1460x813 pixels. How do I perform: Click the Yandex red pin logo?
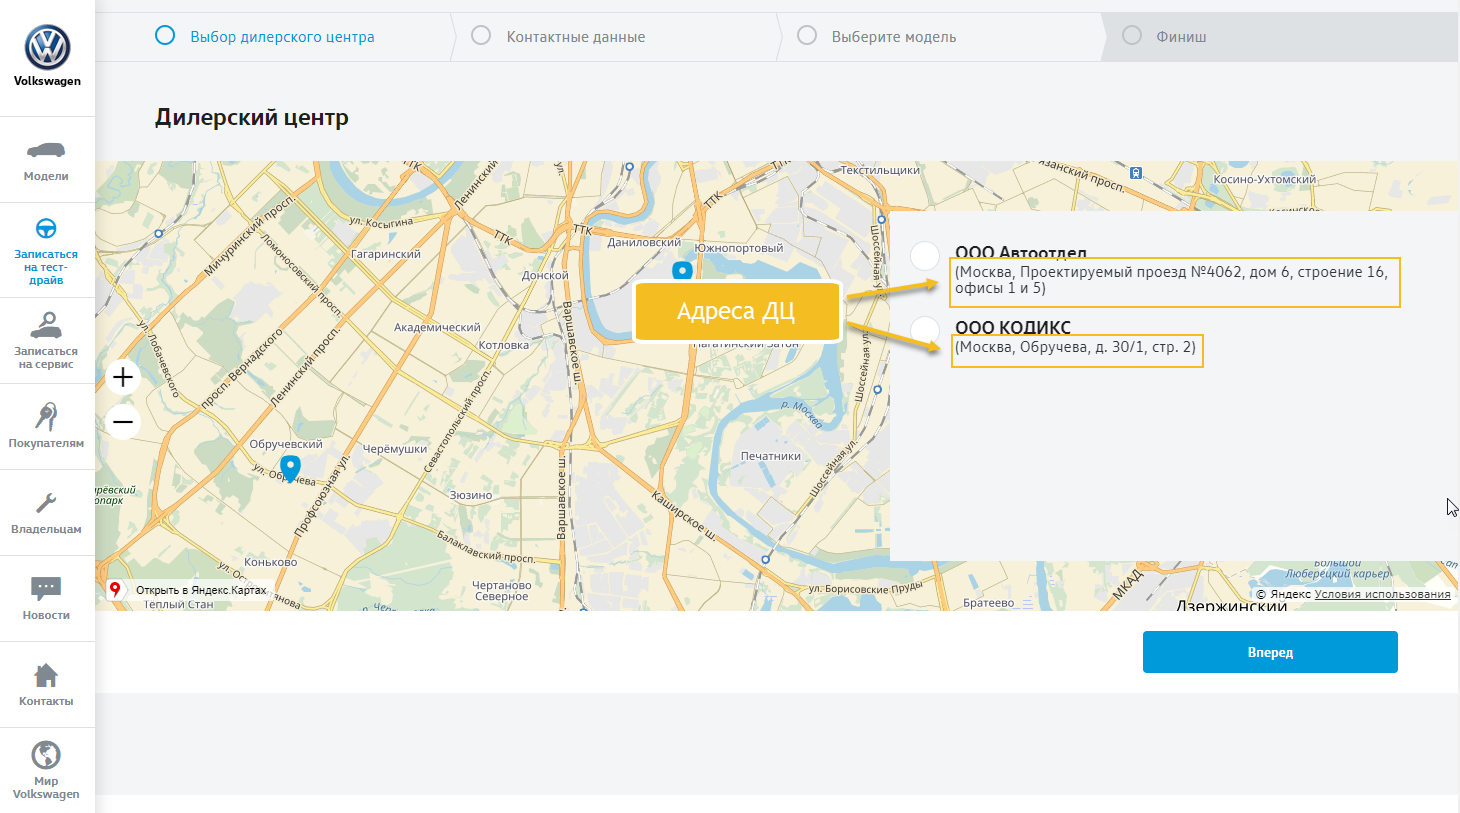click(x=115, y=590)
